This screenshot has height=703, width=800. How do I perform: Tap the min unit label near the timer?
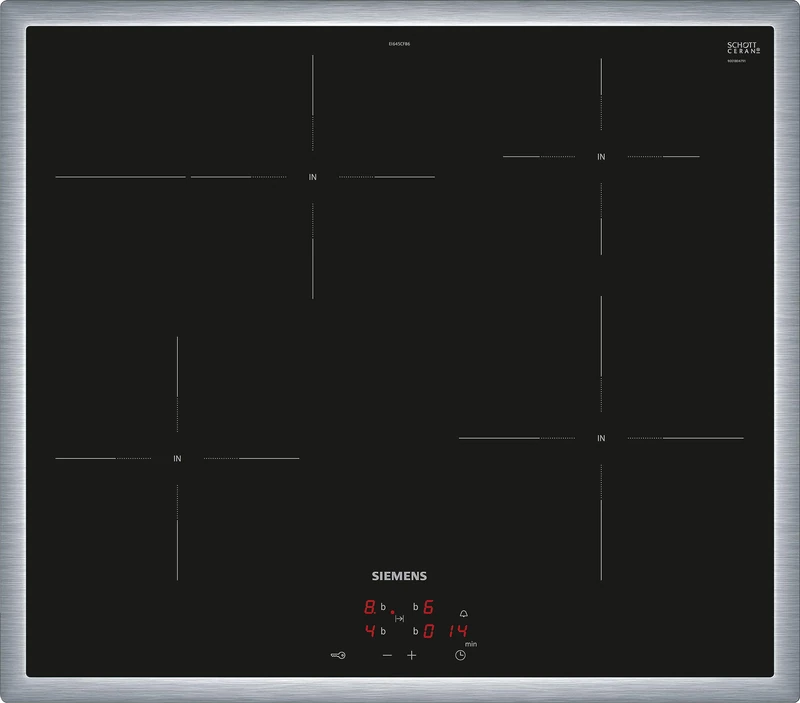471,644
